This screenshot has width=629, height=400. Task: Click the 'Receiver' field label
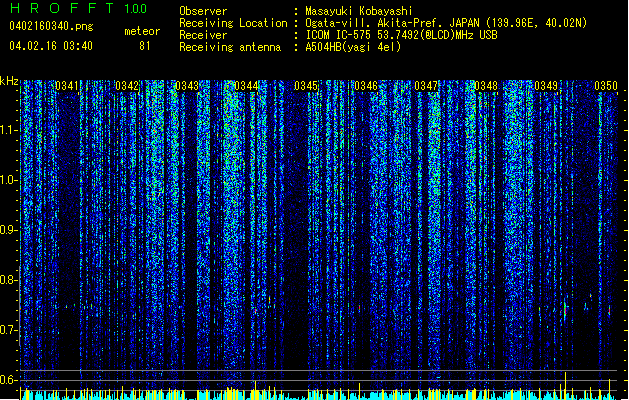click(x=203, y=35)
